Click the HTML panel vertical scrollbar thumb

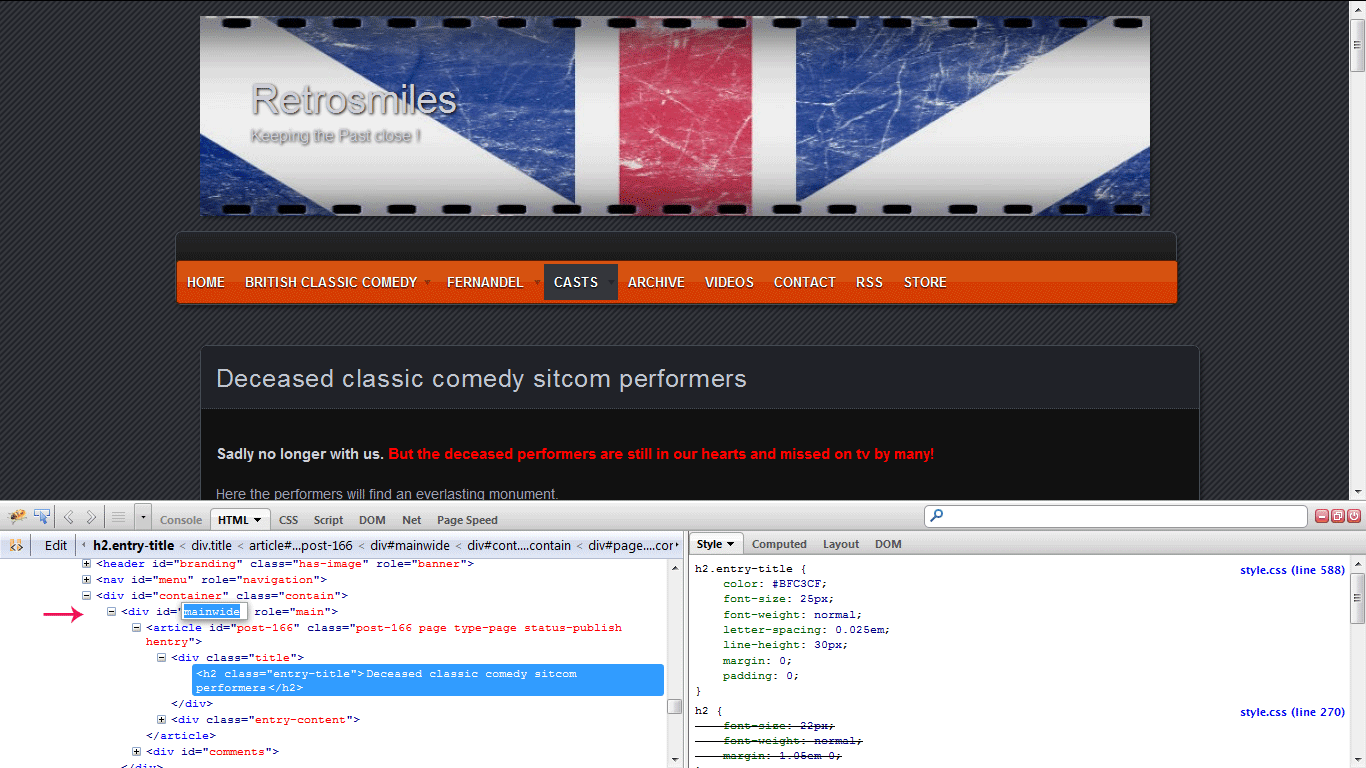pyautogui.click(x=674, y=707)
